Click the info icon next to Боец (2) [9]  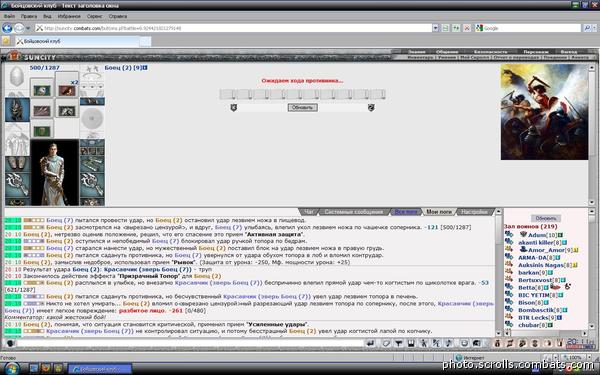pyautogui.click(x=145, y=68)
